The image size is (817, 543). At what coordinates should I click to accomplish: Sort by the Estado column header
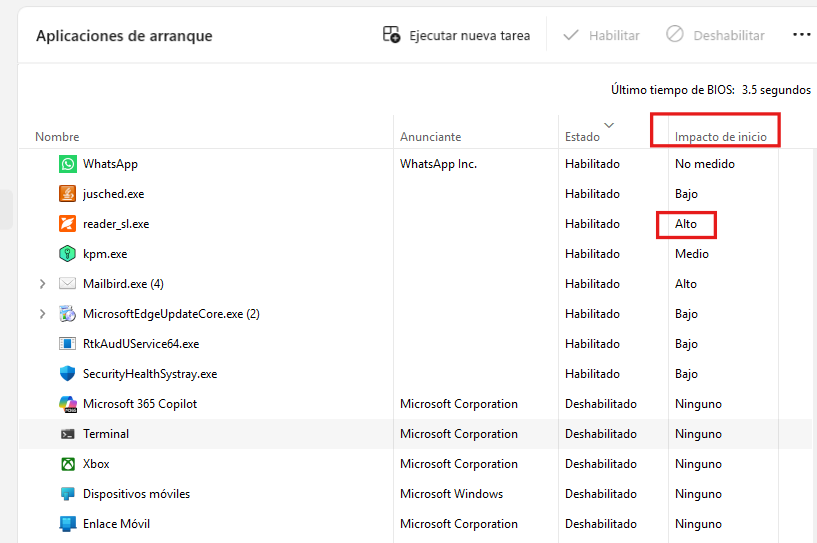[x=582, y=137]
